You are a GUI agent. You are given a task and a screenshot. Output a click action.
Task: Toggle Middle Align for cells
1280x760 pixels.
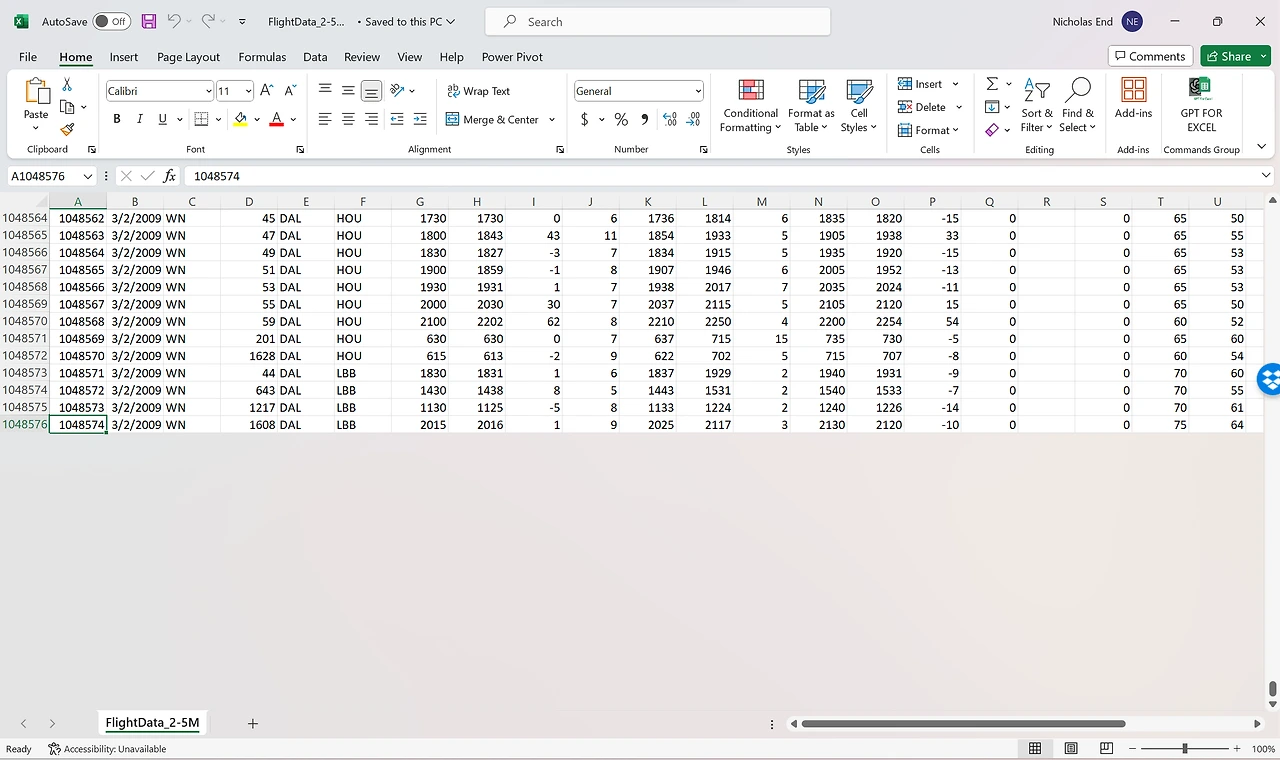pos(348,91)
